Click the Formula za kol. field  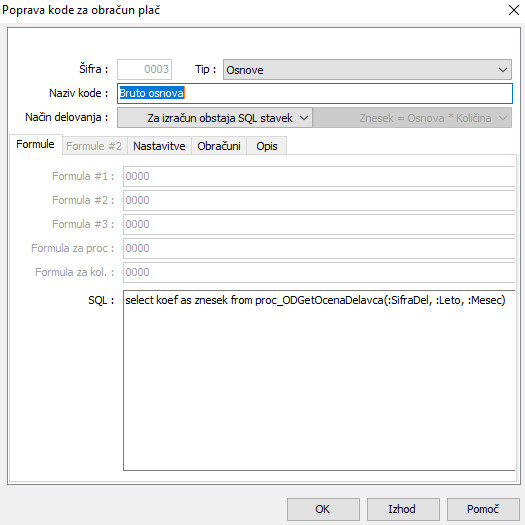click(x=319, y=273)
